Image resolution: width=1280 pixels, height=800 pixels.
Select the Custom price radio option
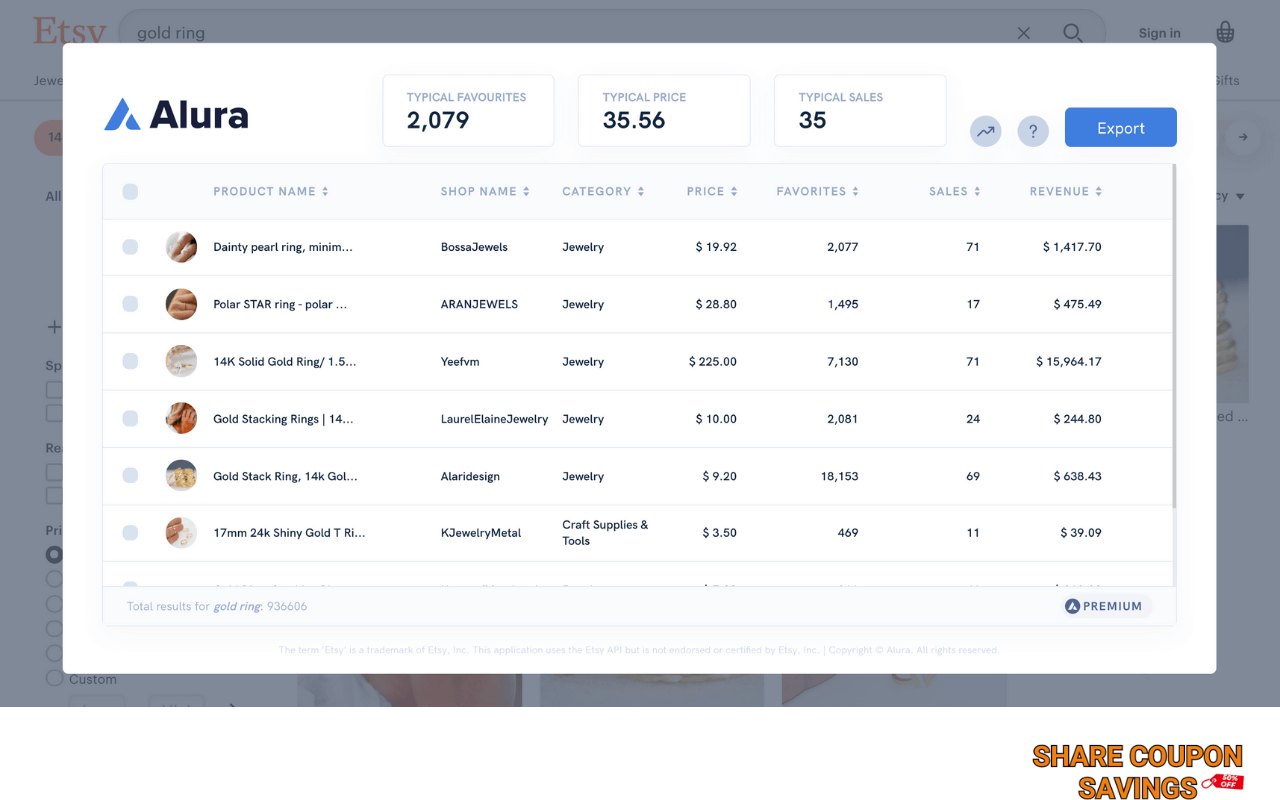[55, 678]
